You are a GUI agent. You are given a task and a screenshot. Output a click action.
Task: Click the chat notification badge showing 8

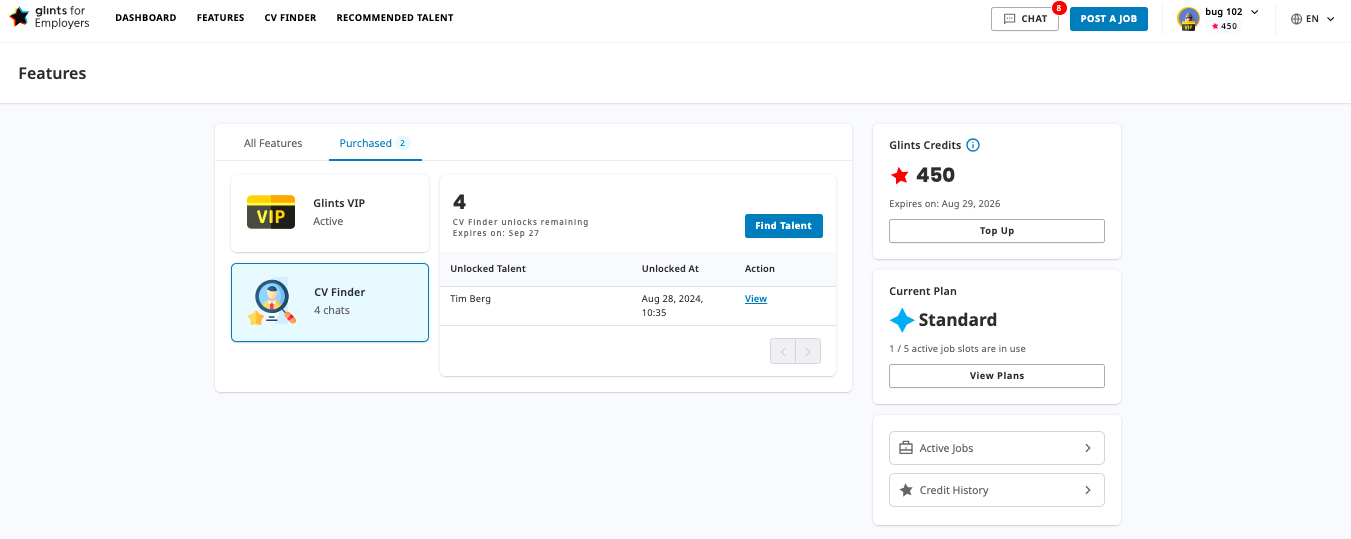pyautogui.click(x=1059, y=8)
